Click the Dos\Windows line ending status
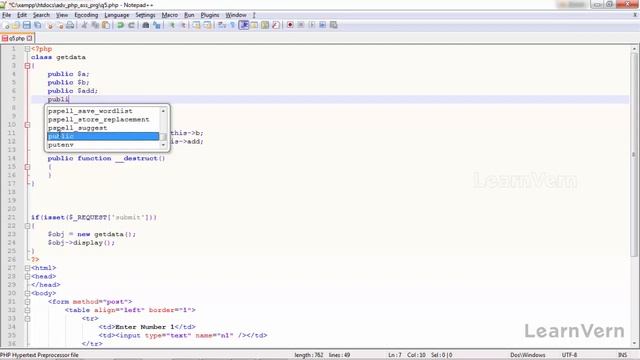 (527, 355)
